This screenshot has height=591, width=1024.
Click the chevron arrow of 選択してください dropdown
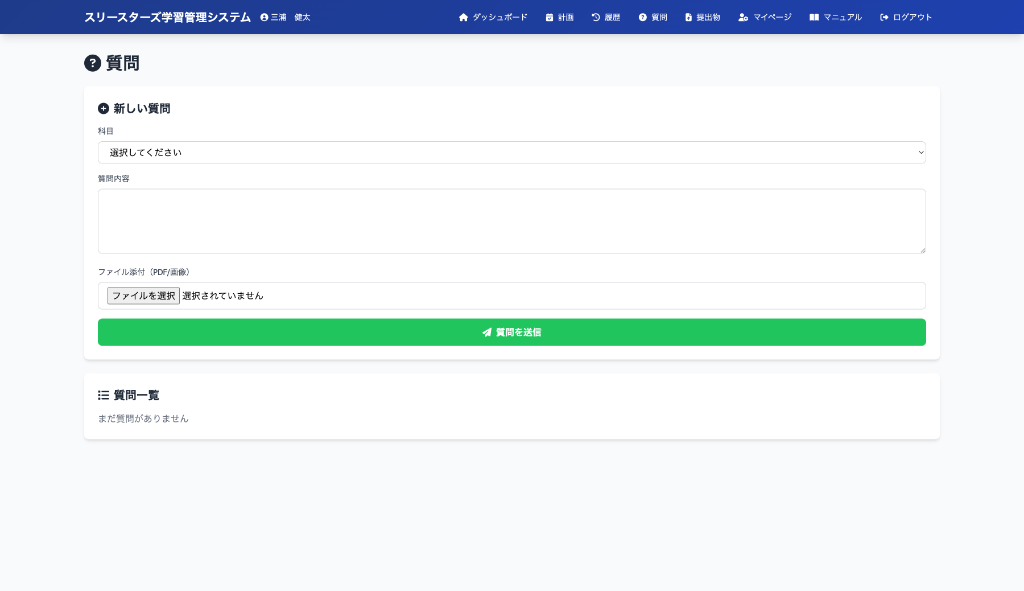[x=920, y=152]
